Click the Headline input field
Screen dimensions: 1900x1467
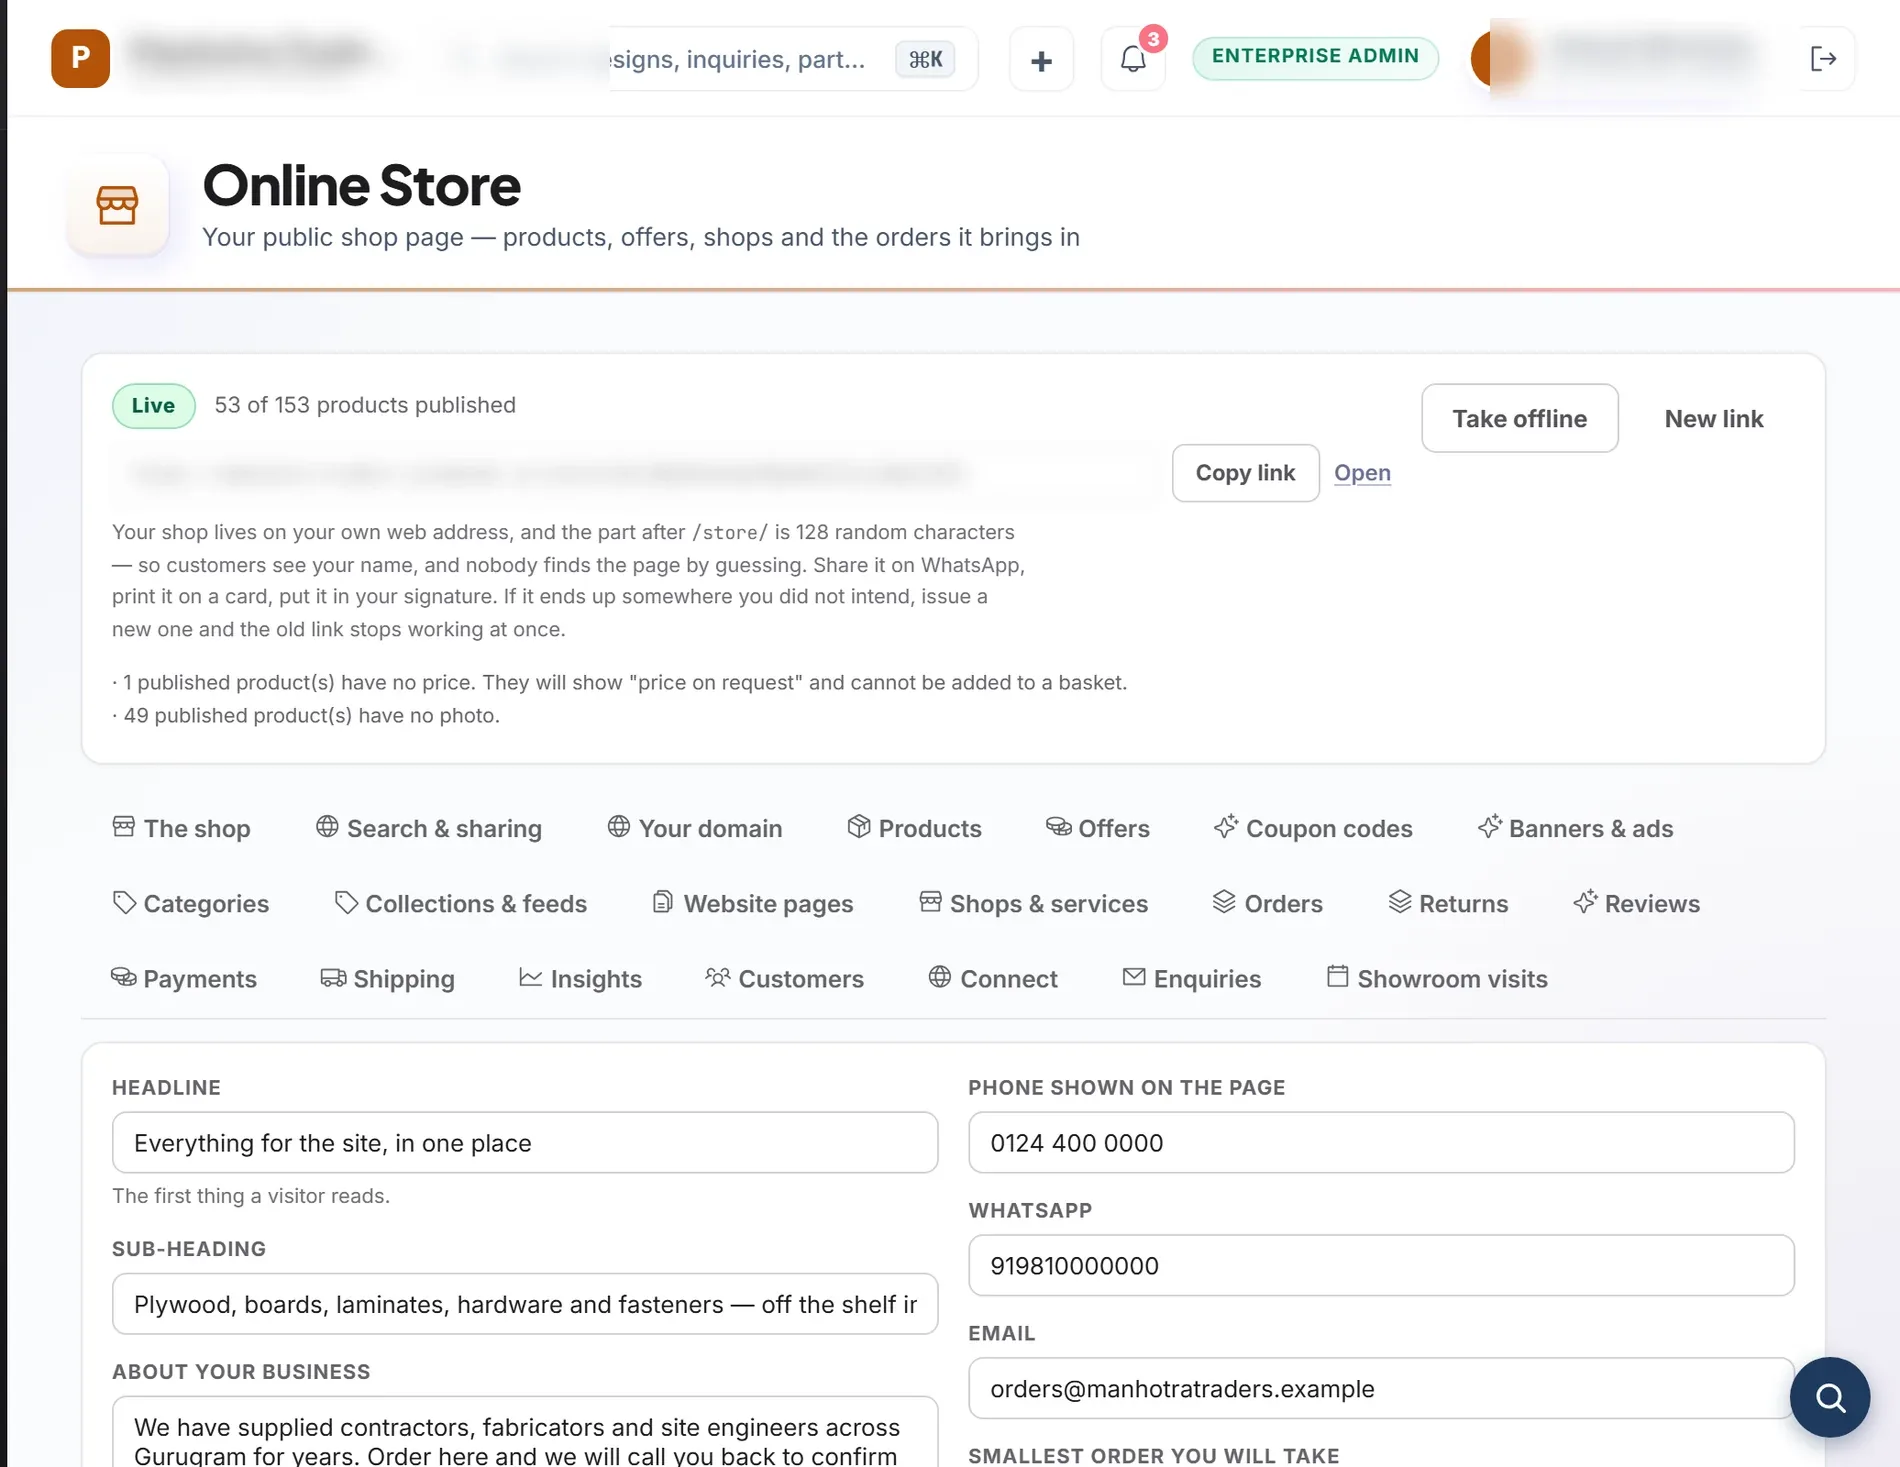pyautogui.click(x=525, y=1142)
